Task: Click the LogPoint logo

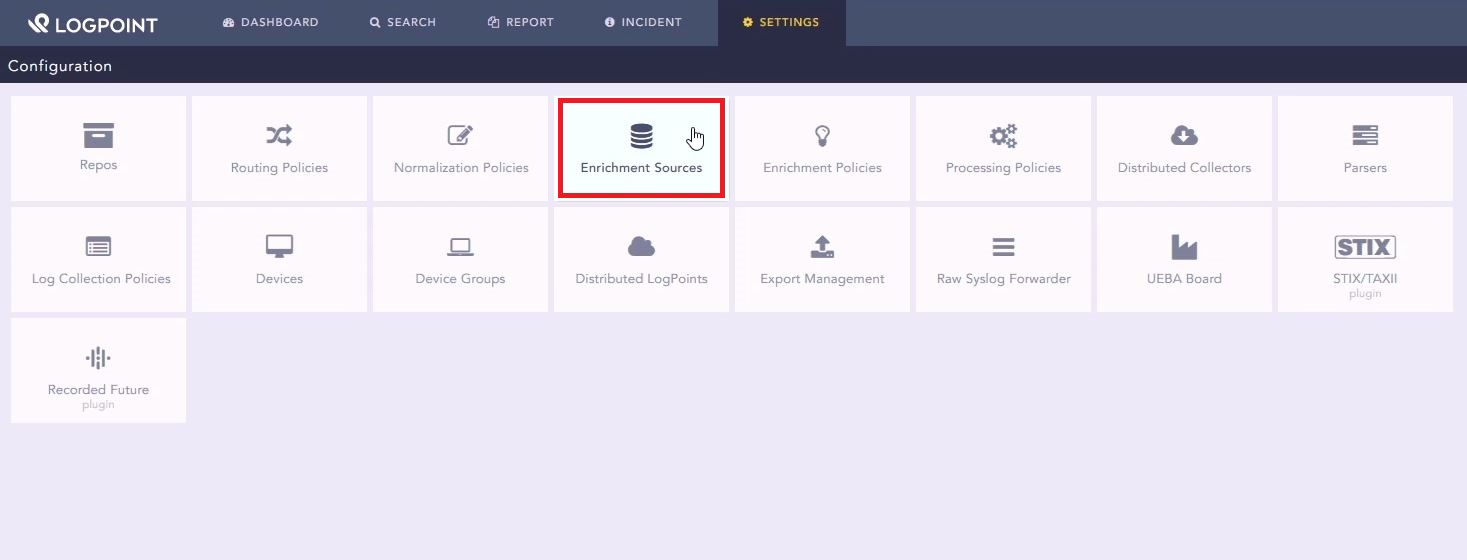Action: (x=93, y=23)
